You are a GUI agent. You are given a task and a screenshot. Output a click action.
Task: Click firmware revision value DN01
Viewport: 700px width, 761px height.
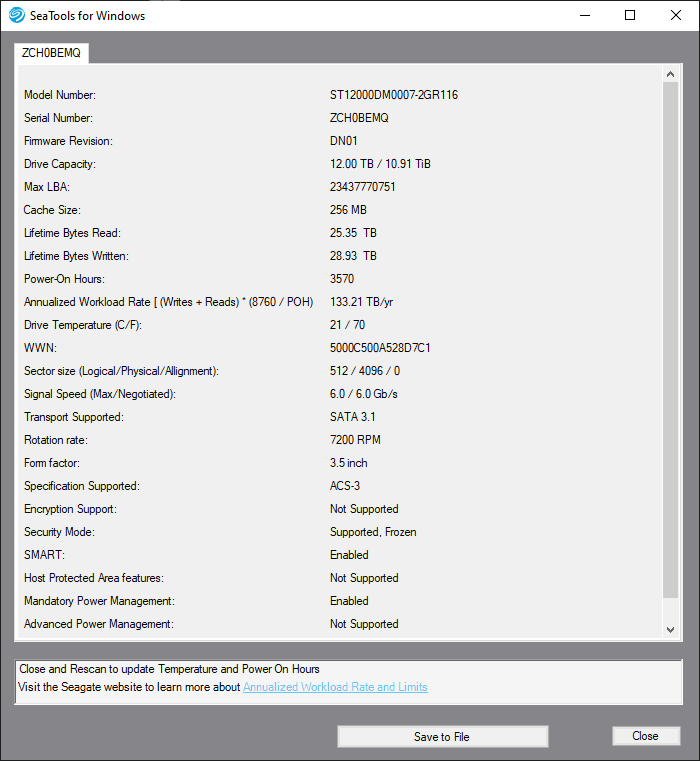[344, 141]
